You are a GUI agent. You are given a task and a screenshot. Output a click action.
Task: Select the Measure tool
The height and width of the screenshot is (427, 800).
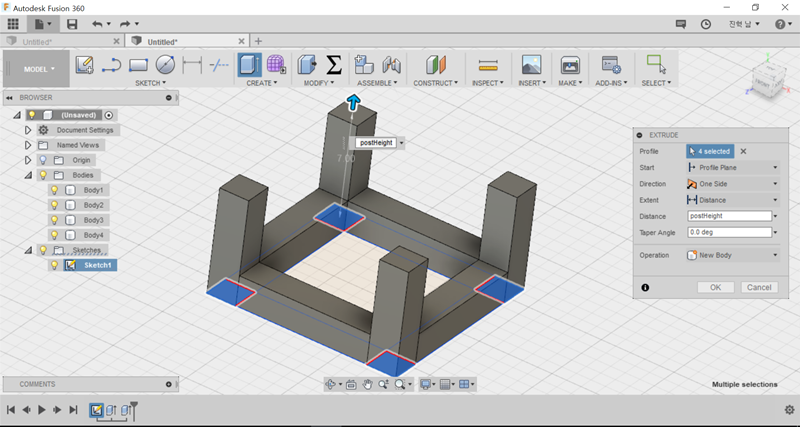coord(488,65)
